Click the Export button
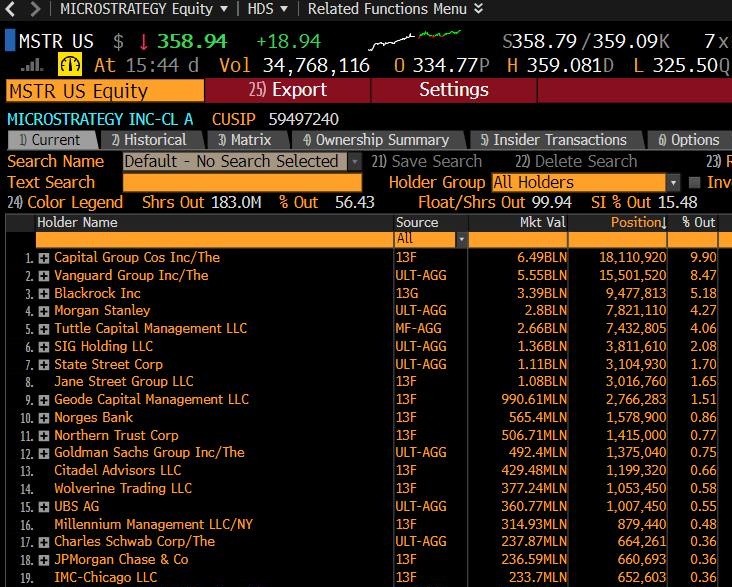The width and height of the screenshot is (732, 587). 288,90
